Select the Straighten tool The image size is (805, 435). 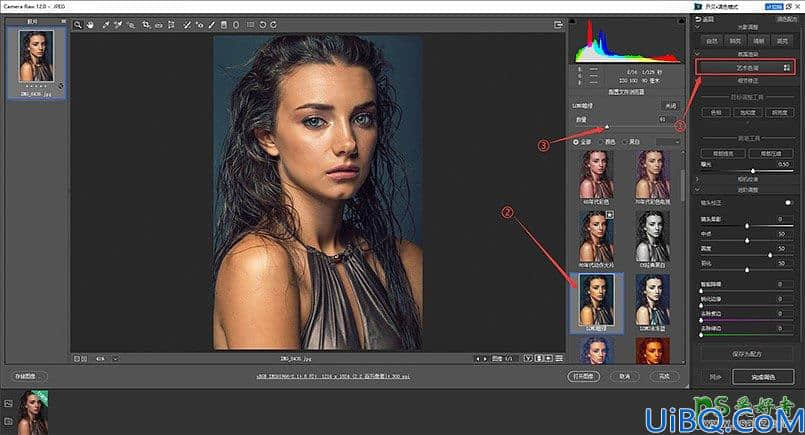[159, 25]
